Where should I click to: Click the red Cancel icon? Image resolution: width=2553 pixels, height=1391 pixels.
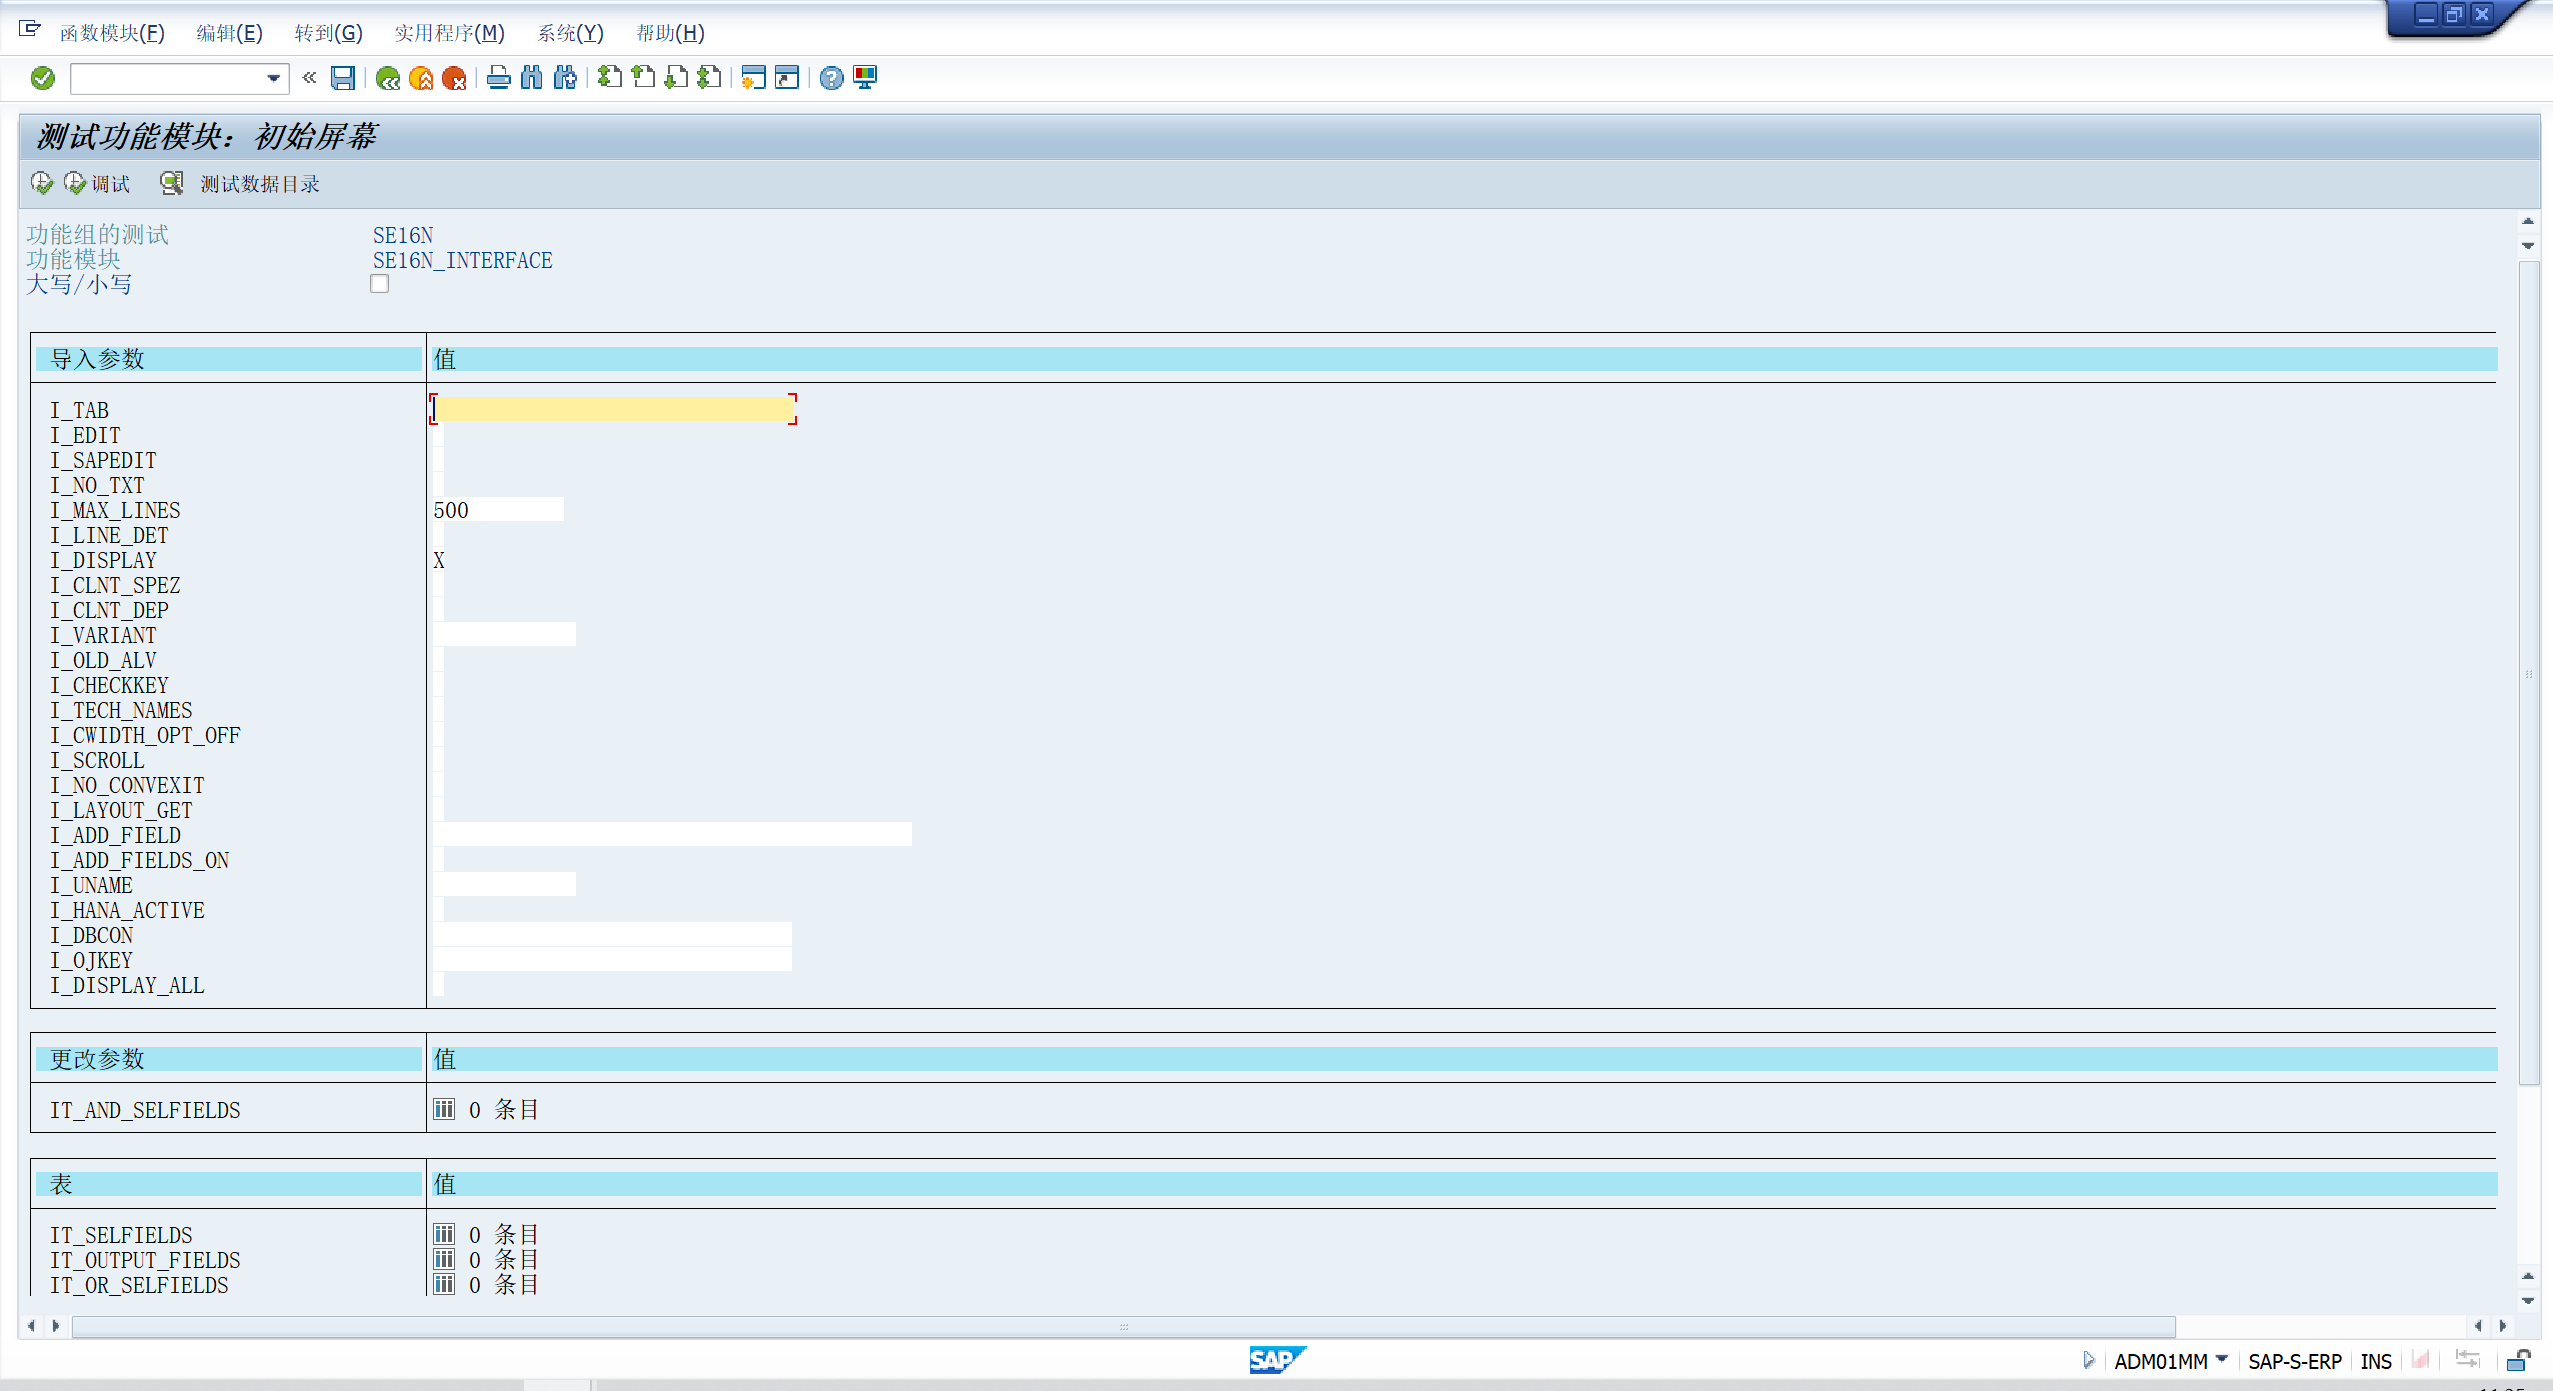pos(454,78)
